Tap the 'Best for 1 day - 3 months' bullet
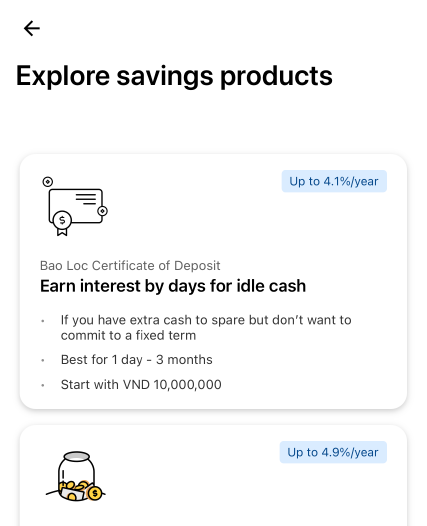The height and width of the screenshot is (526, 427). pos(137,360)
